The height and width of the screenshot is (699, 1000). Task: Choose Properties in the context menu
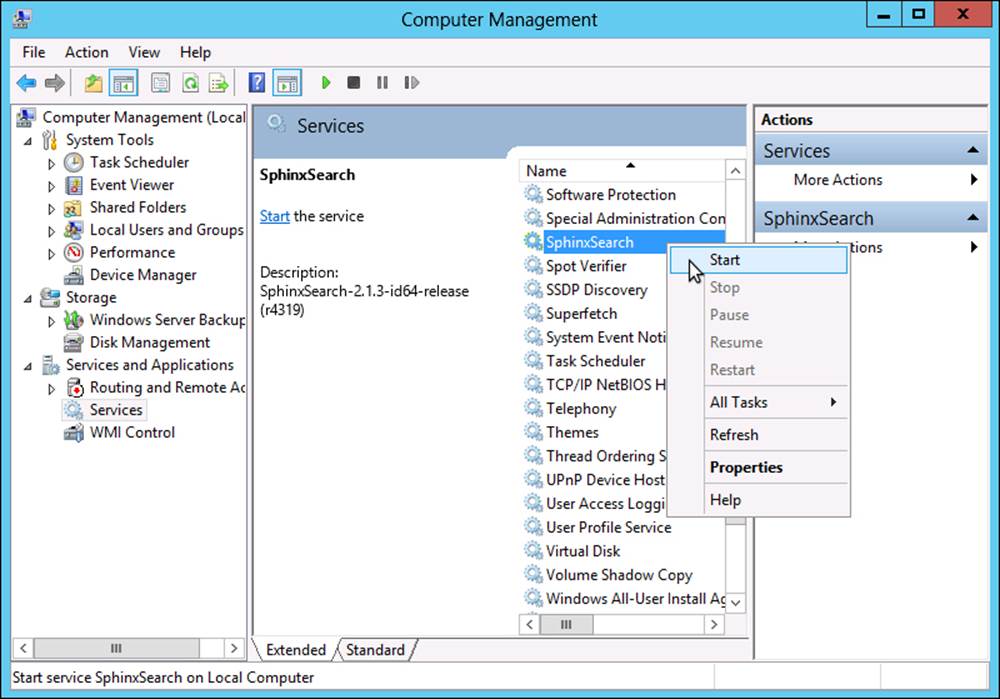click(x=759, y=467)
